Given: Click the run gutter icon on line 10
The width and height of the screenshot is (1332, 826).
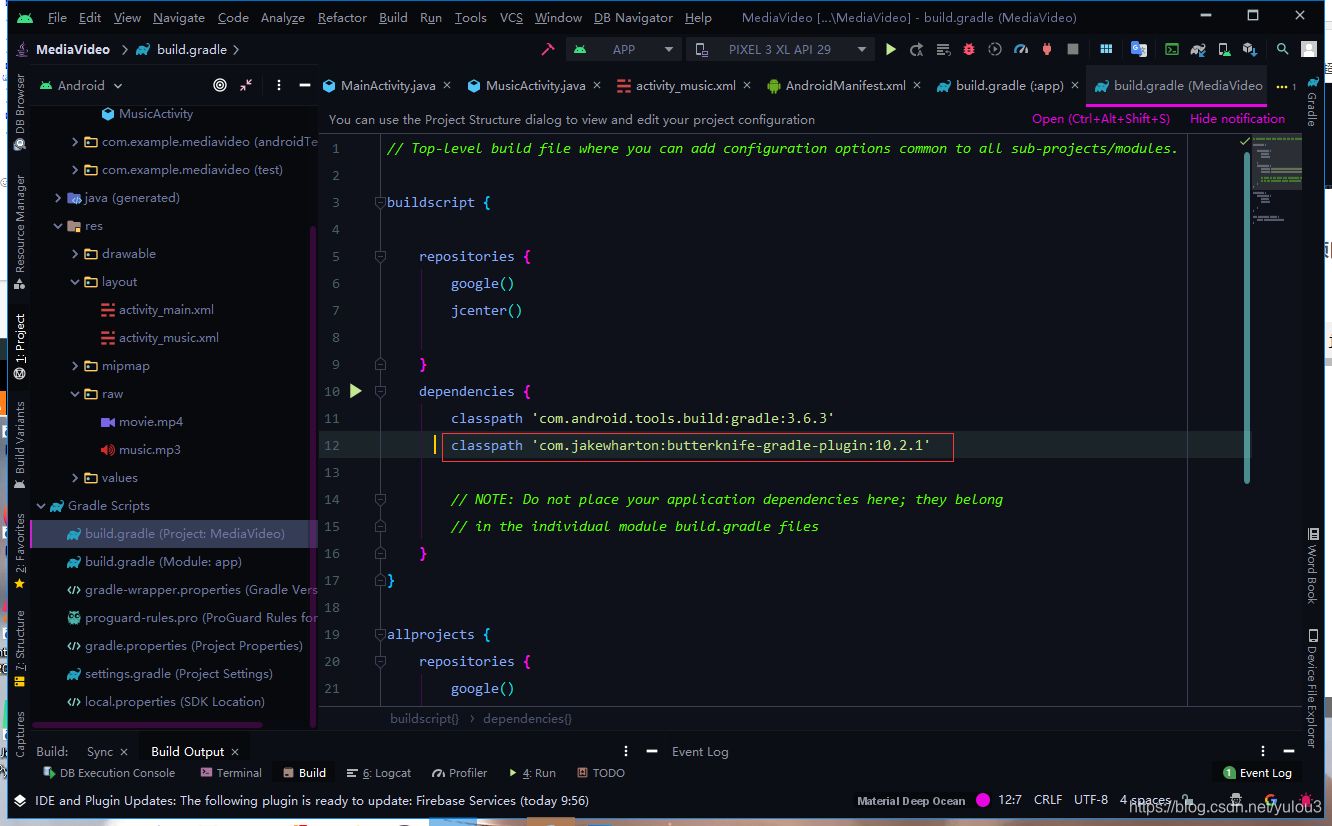Looking at the screenshot, I should [355, 391].
